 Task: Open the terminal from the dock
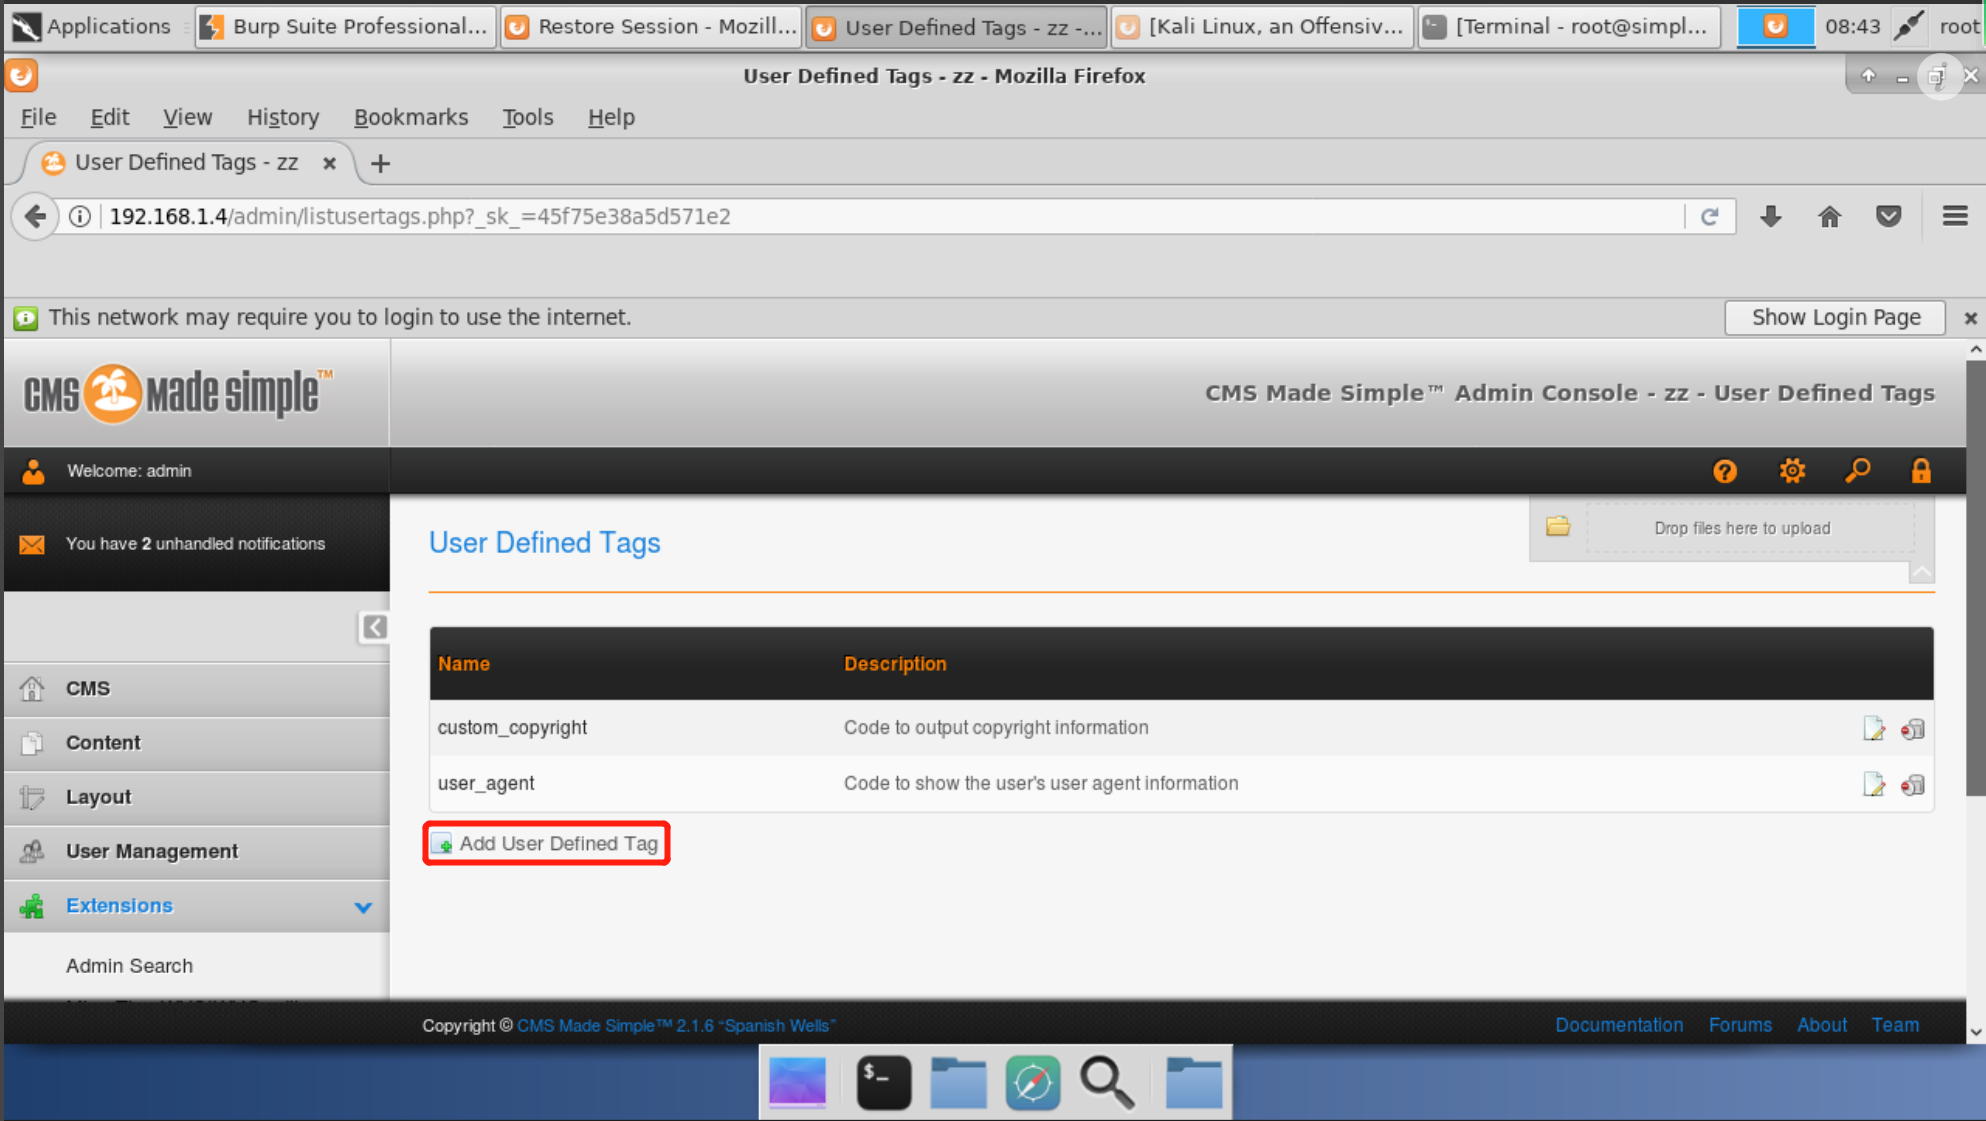pos(883,1082)
